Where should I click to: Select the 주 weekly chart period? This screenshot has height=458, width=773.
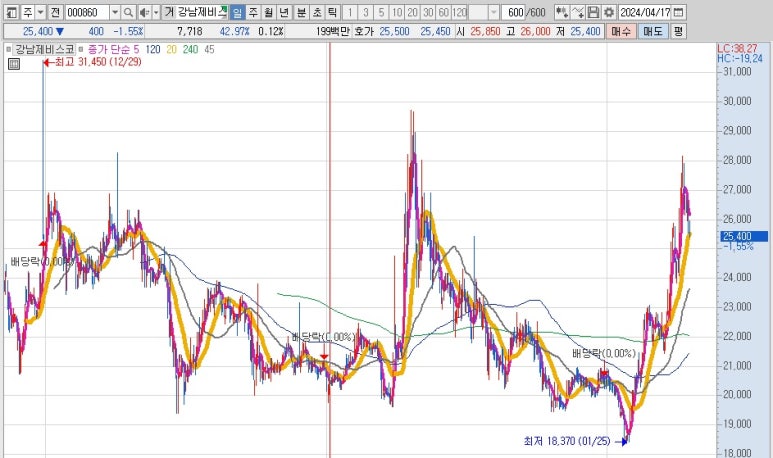[x=253, y=12]
